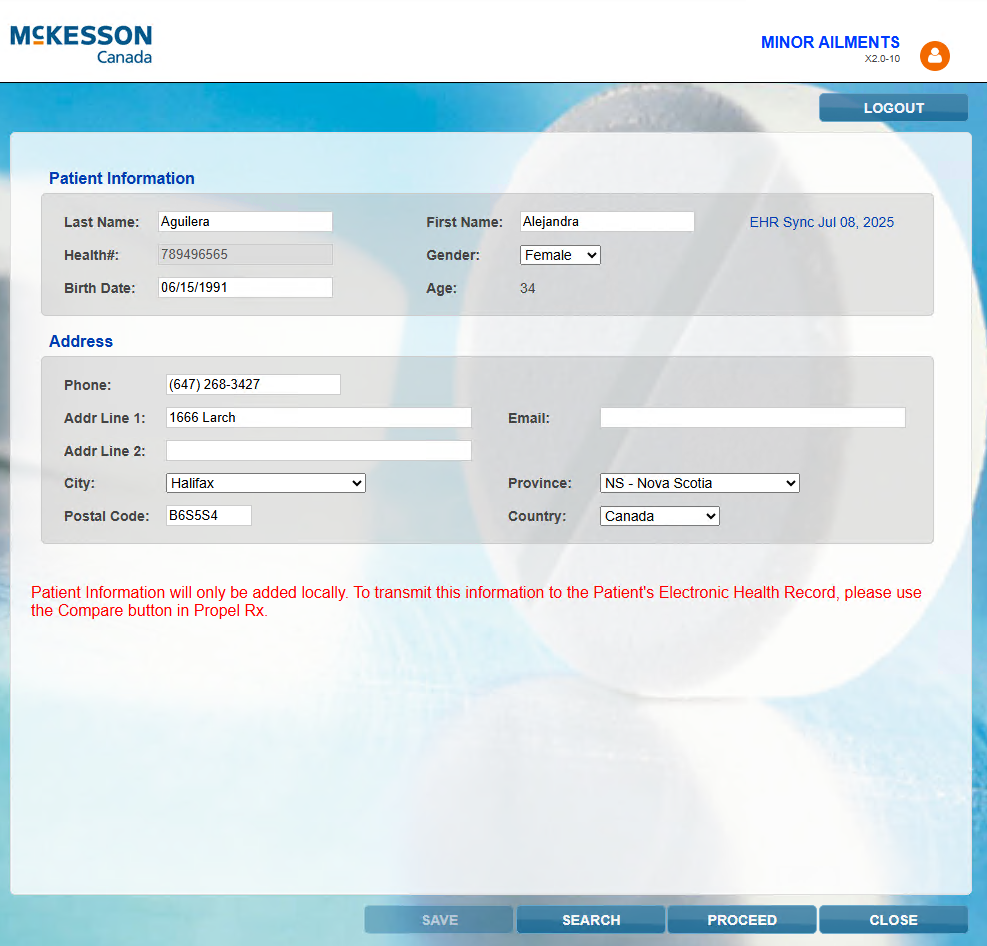Viewport: 987px width, 946px height.
Task: Click the SAVE button
Action: pos(439,920)
